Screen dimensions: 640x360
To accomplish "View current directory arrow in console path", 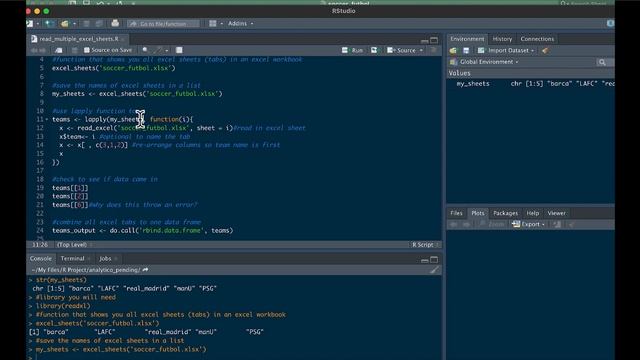I will tap(145, 270).
